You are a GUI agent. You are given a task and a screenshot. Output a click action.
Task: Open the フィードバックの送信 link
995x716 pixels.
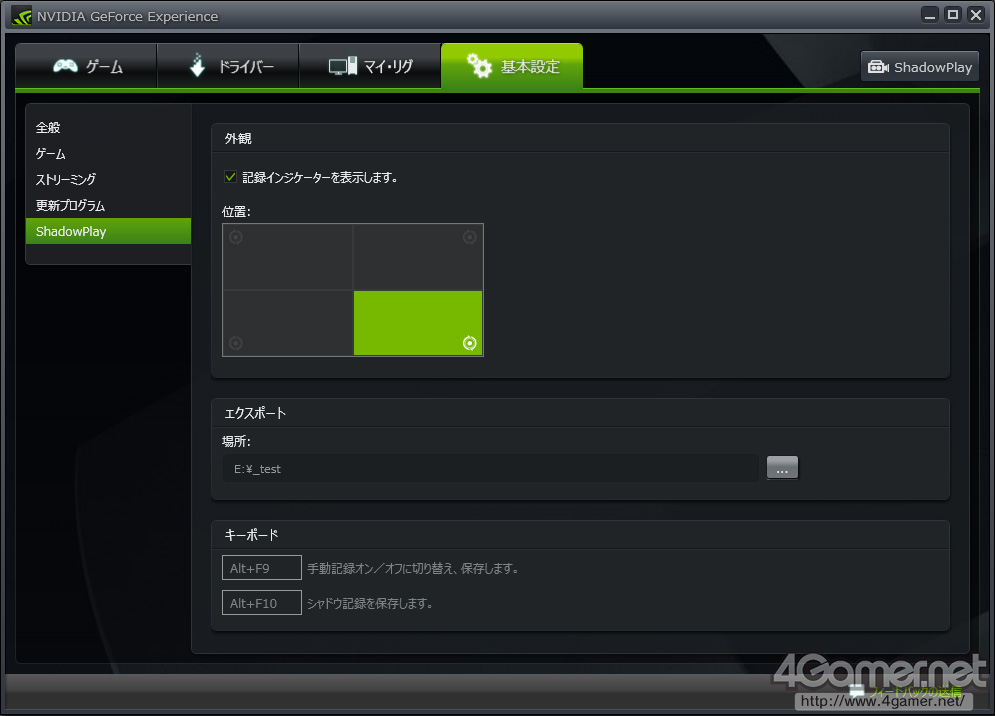pyautogui.click(x=914, y=691)
